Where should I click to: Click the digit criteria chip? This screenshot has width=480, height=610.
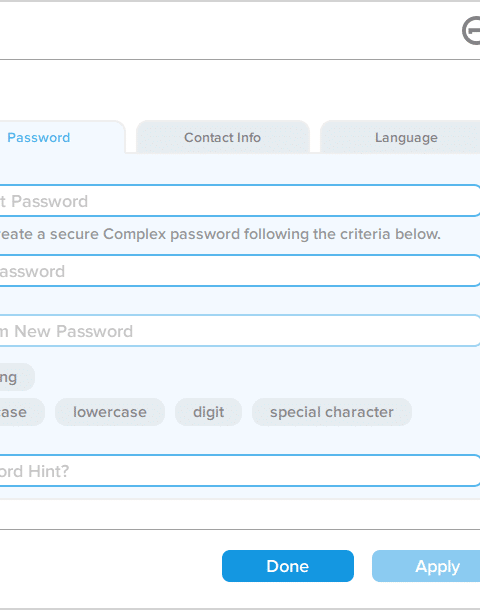point(208,412)
